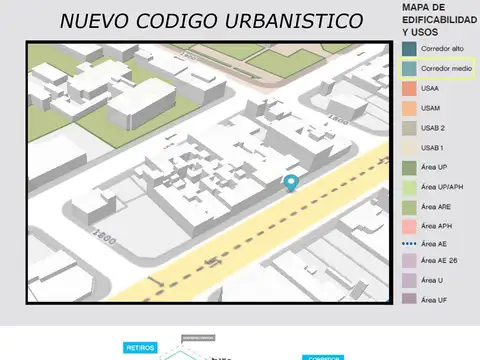Click the Área AE 26 swatch
Image resolution: width=480 pixels, height=360 pixels.
pyautogui.click(x=409, y=261)
